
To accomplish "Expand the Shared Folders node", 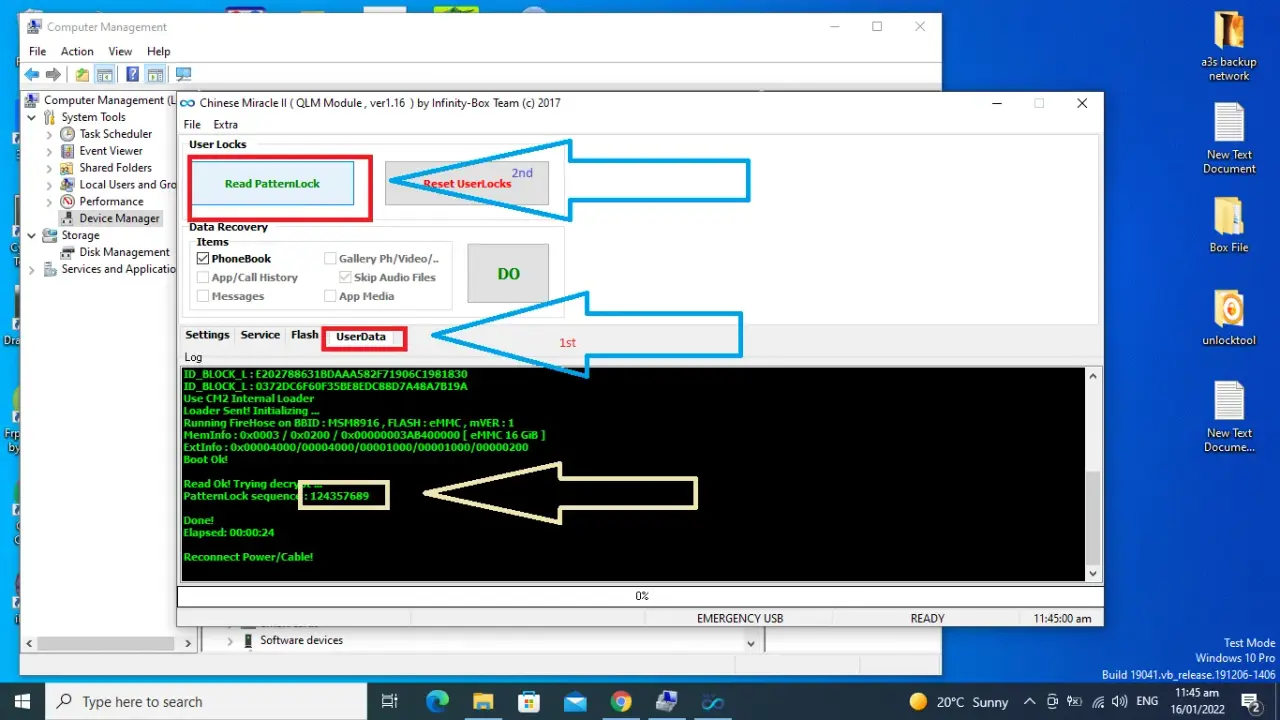I will tap(49, 168).
